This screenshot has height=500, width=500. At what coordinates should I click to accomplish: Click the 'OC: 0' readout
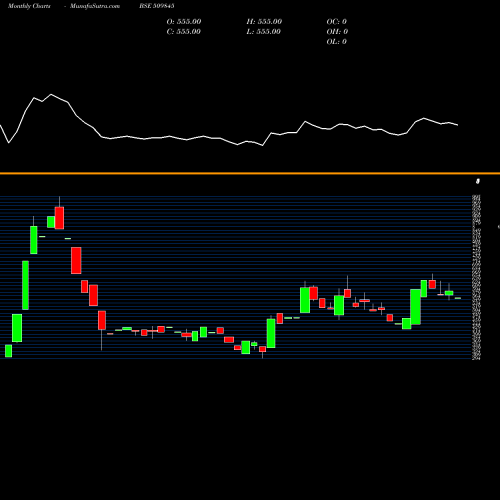[x=337, y=22]
